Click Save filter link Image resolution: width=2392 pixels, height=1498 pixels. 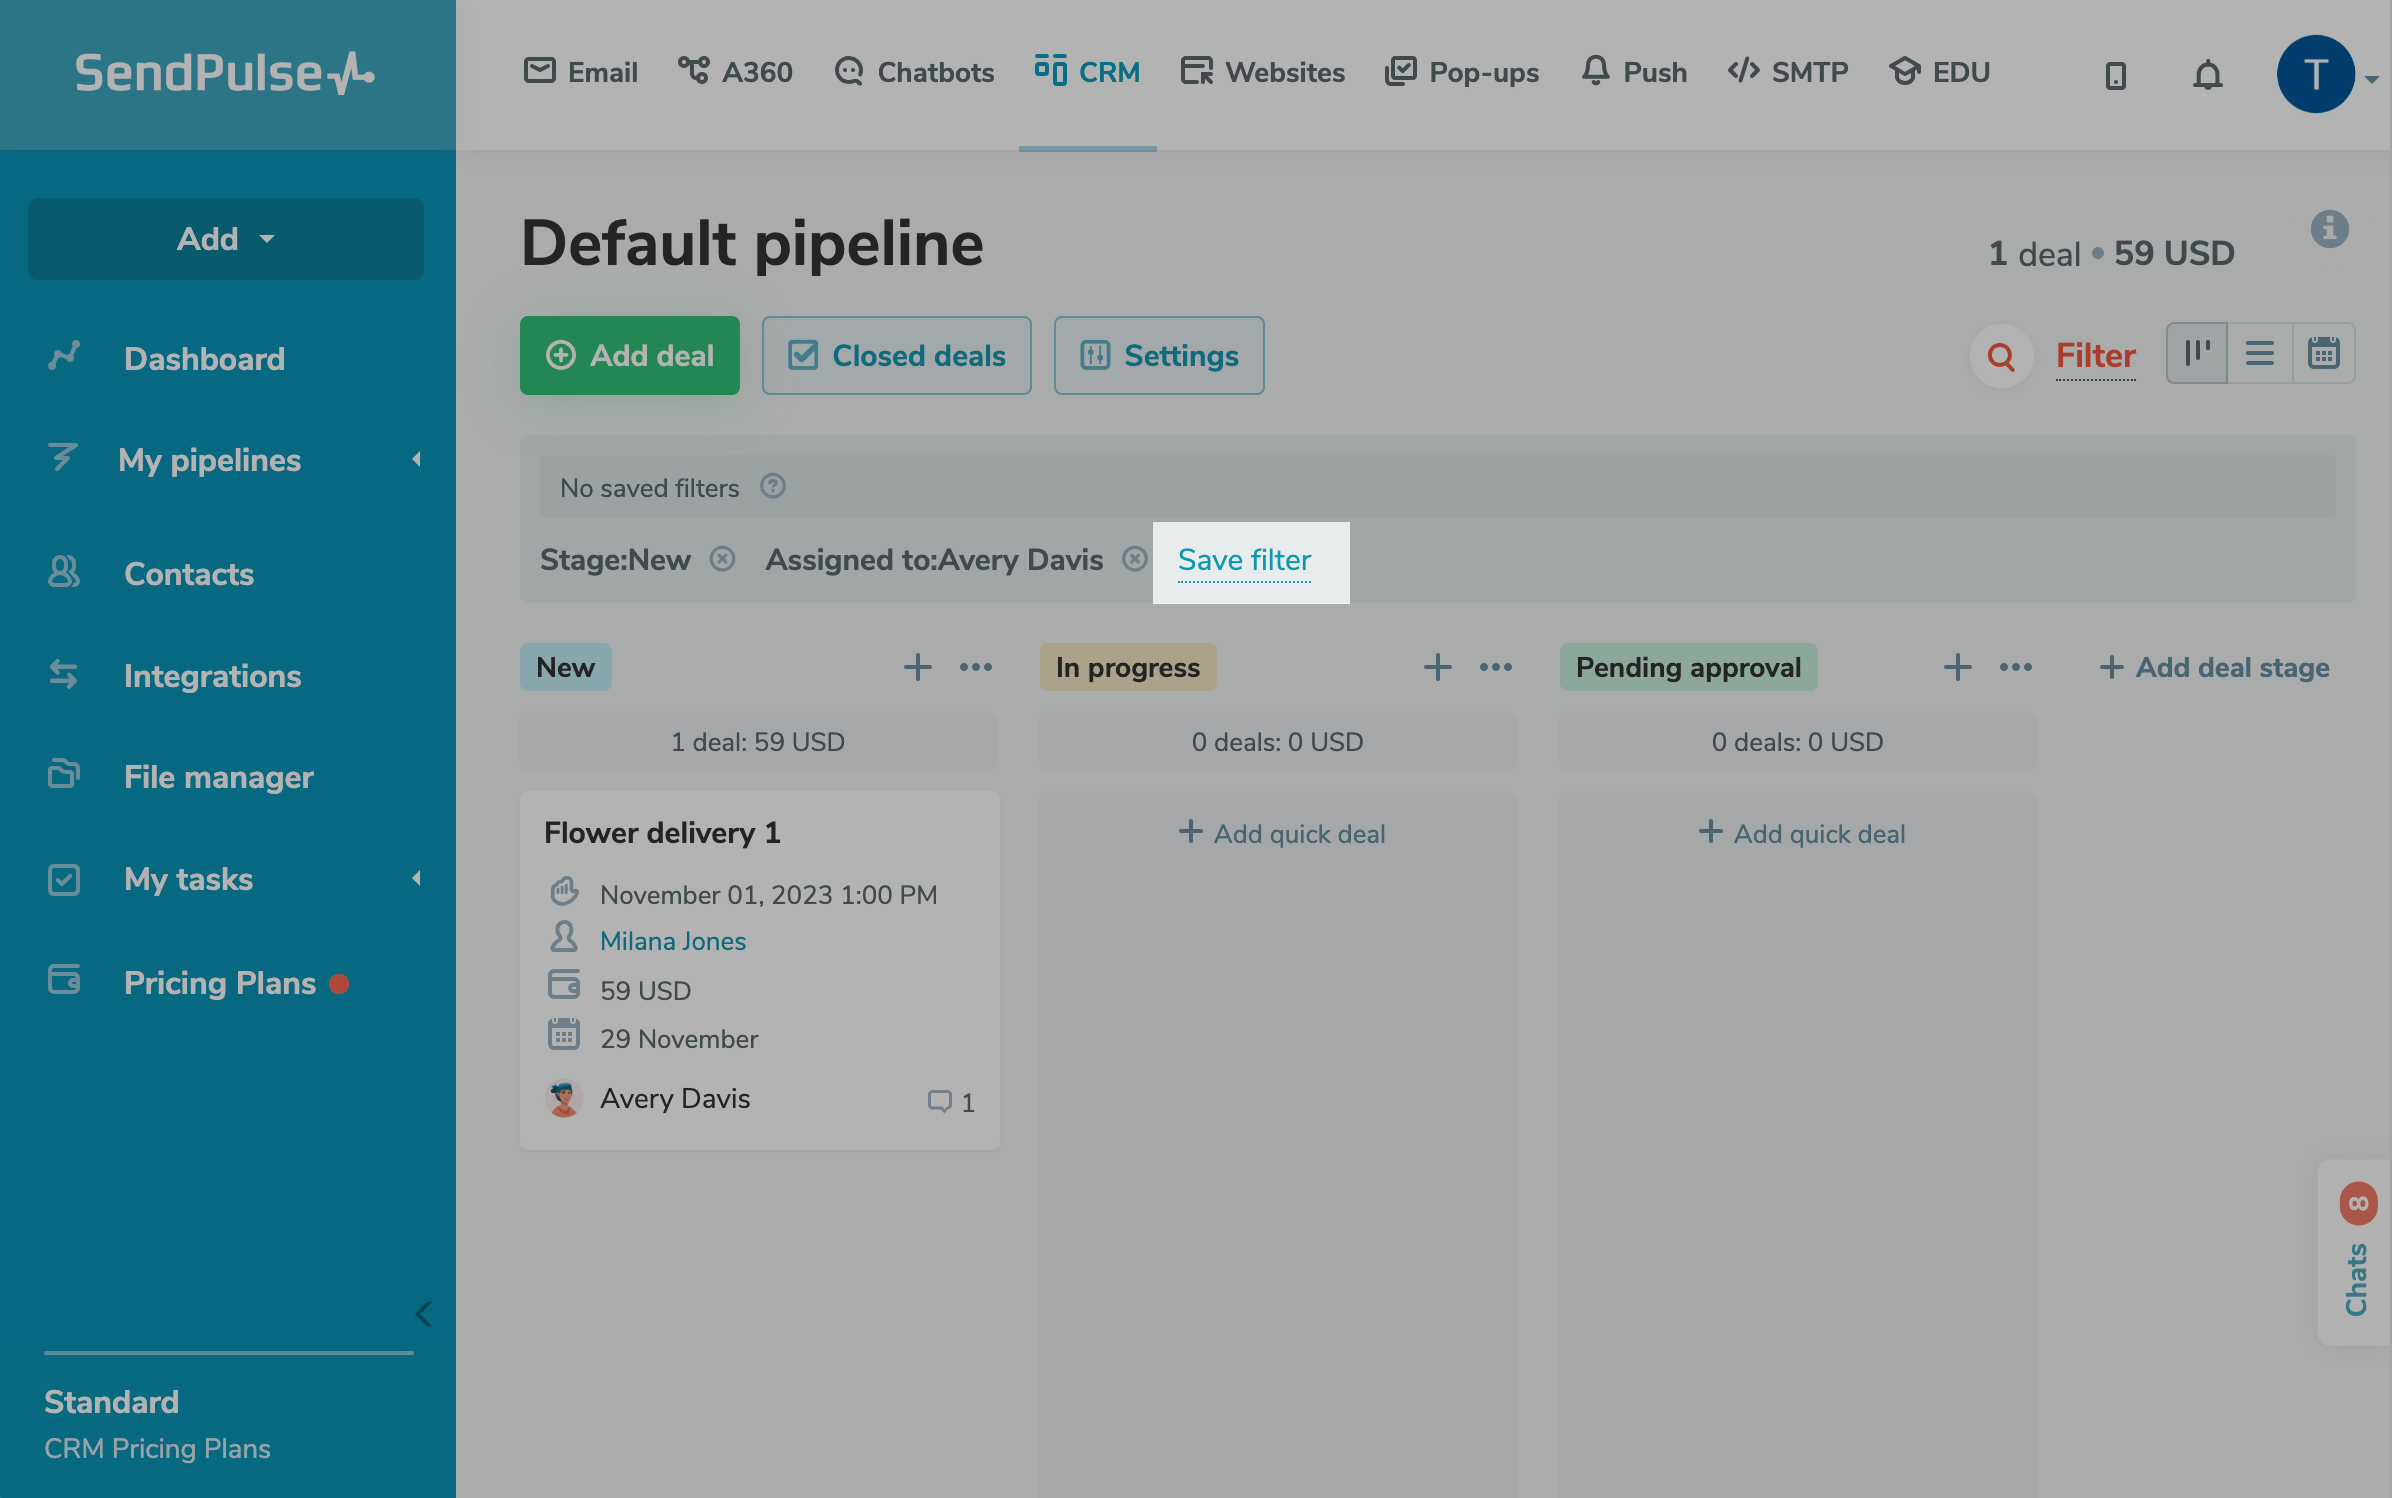tap(1244, 560)
